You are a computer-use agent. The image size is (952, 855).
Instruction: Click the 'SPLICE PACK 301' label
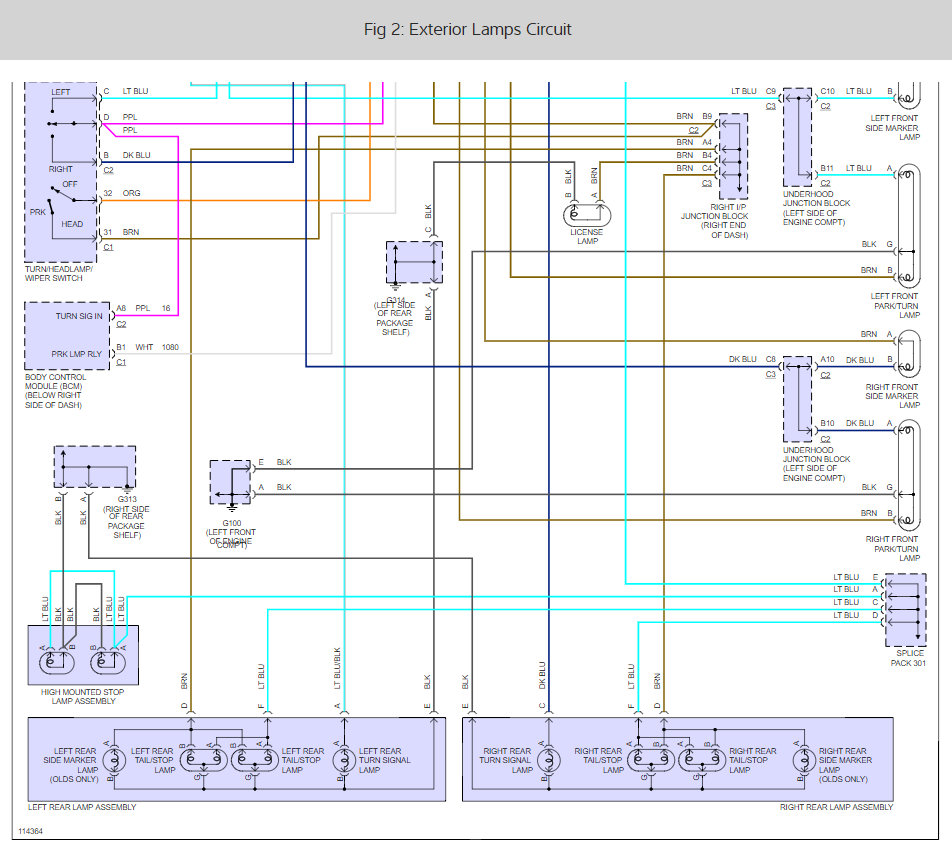point(908,658)
